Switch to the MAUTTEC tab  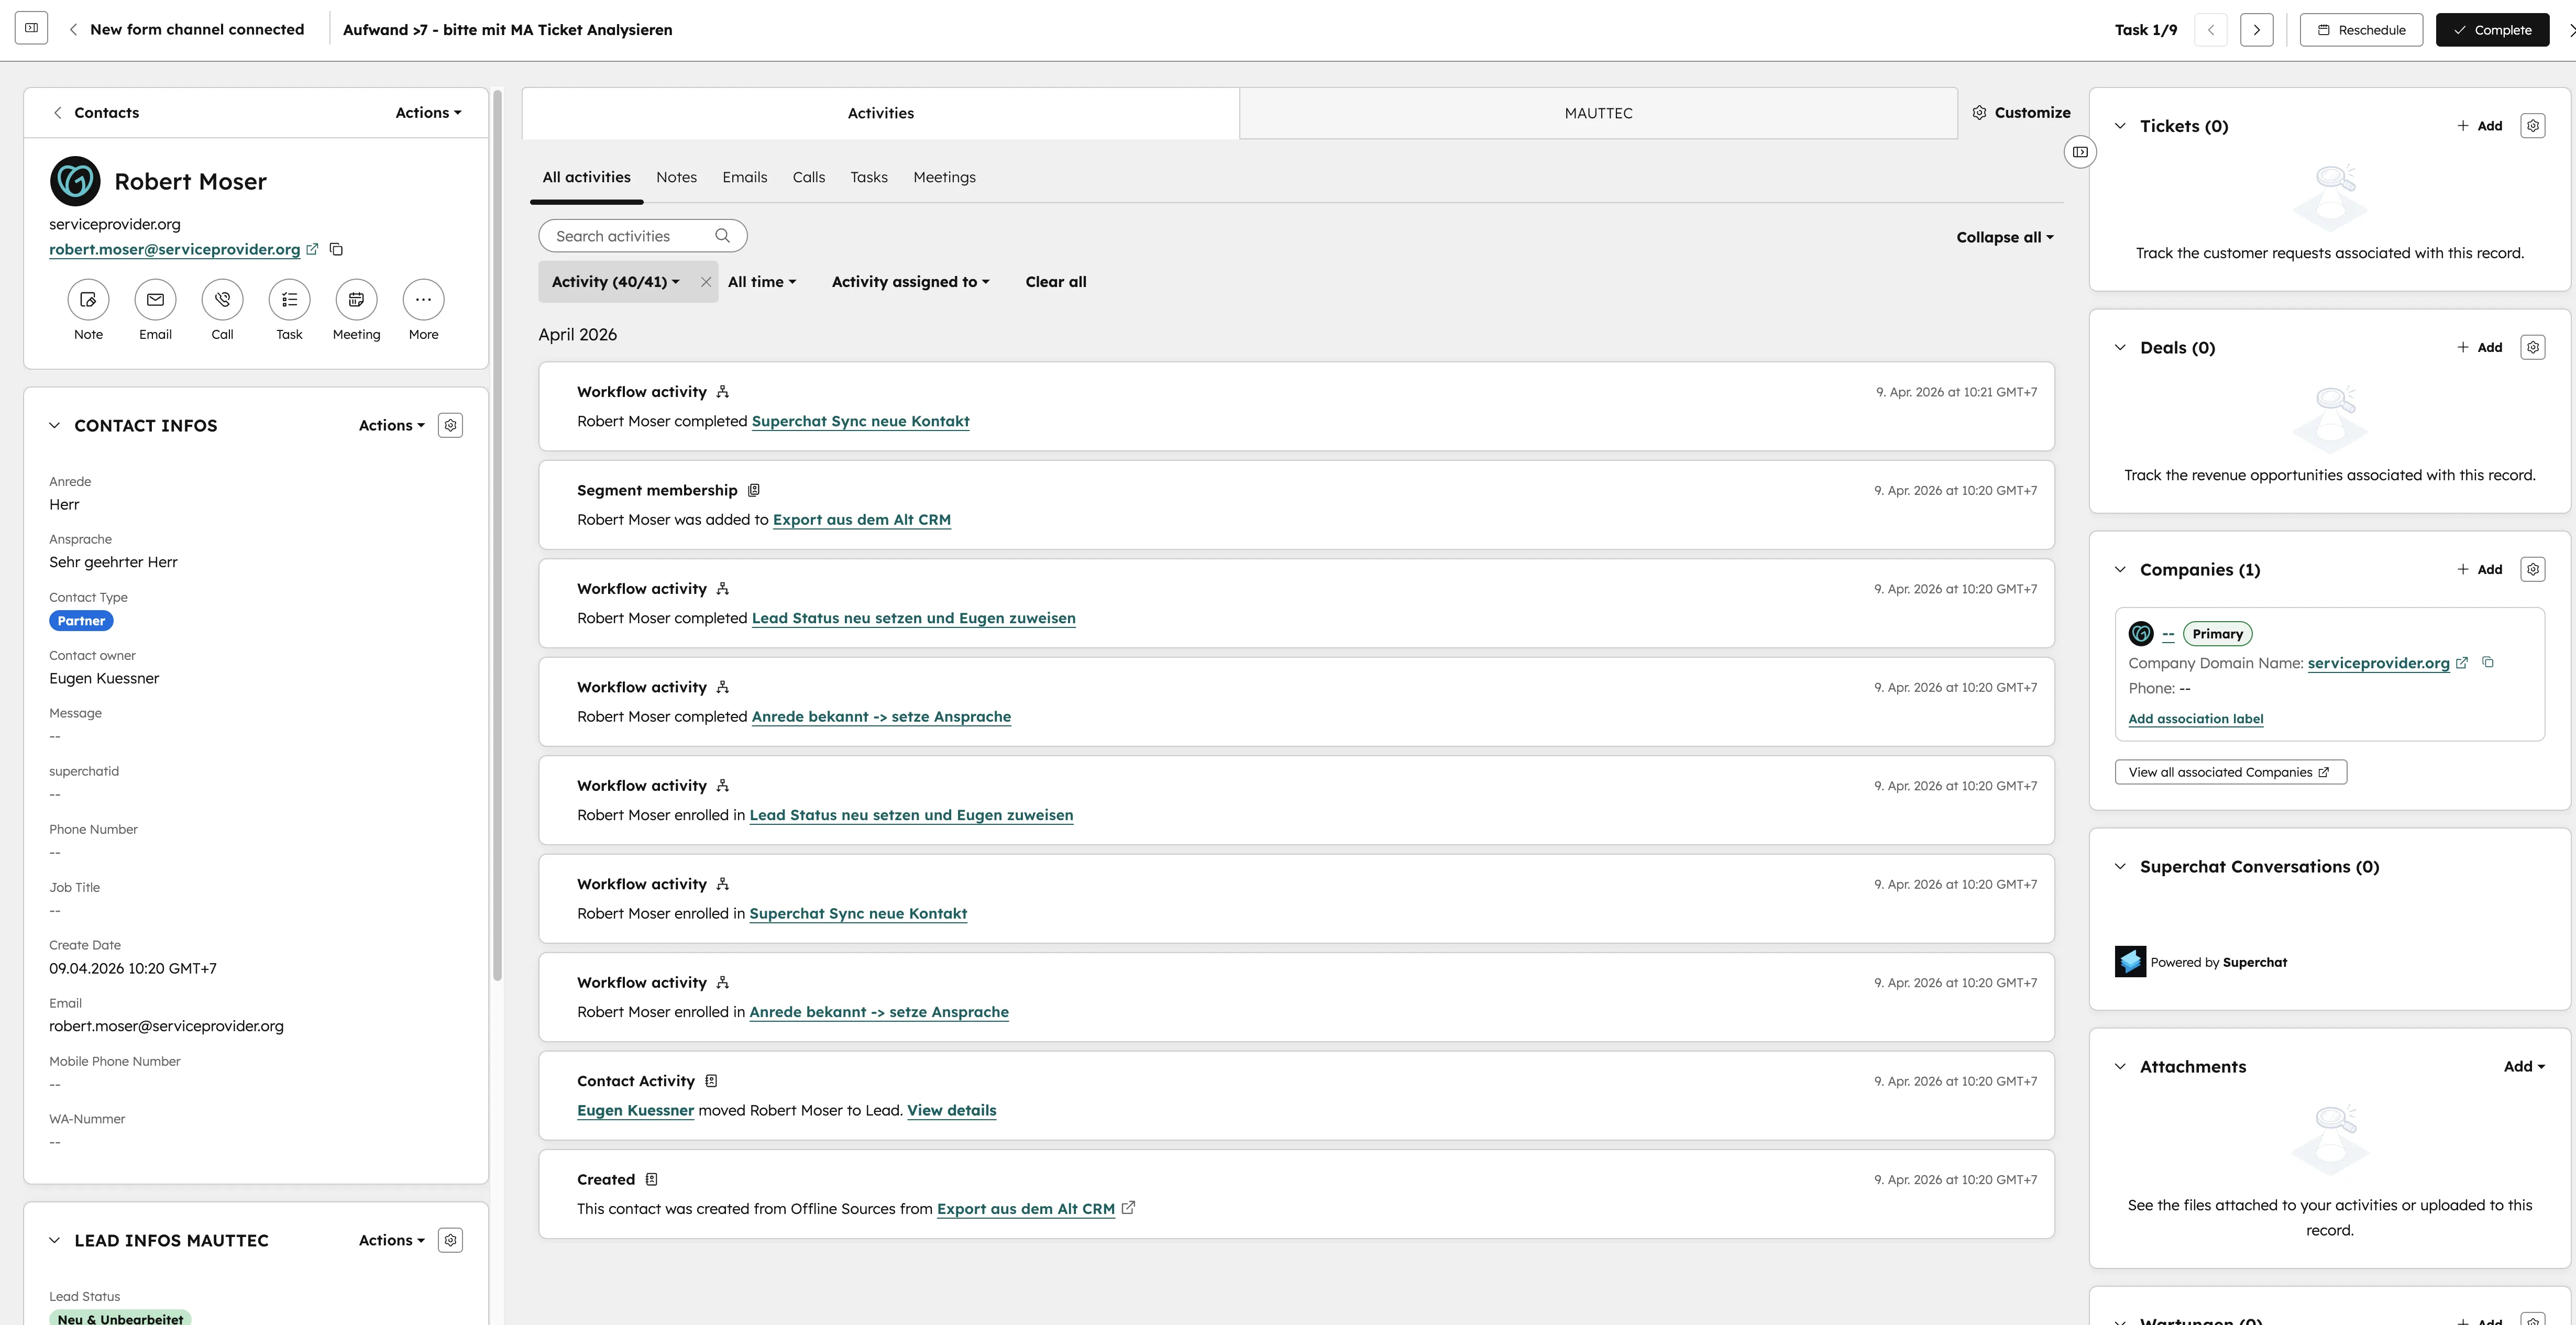coord(1597,112)
